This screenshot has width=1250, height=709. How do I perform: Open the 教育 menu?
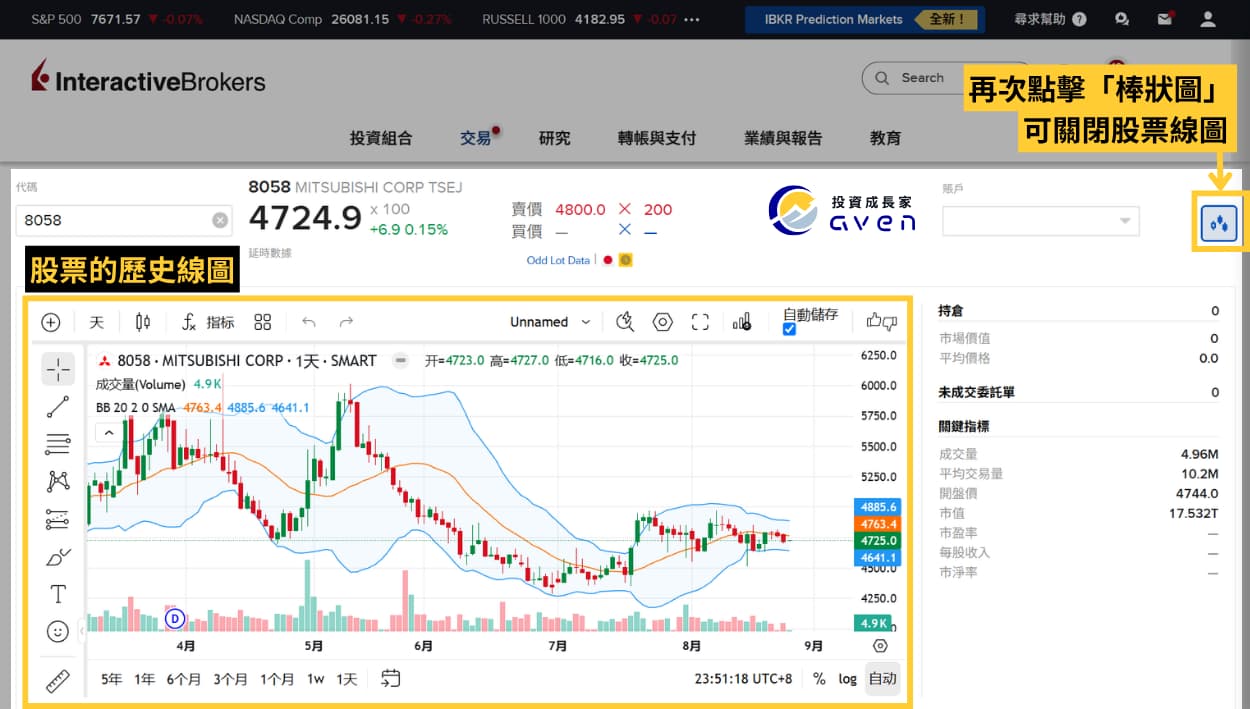point(885,138)
